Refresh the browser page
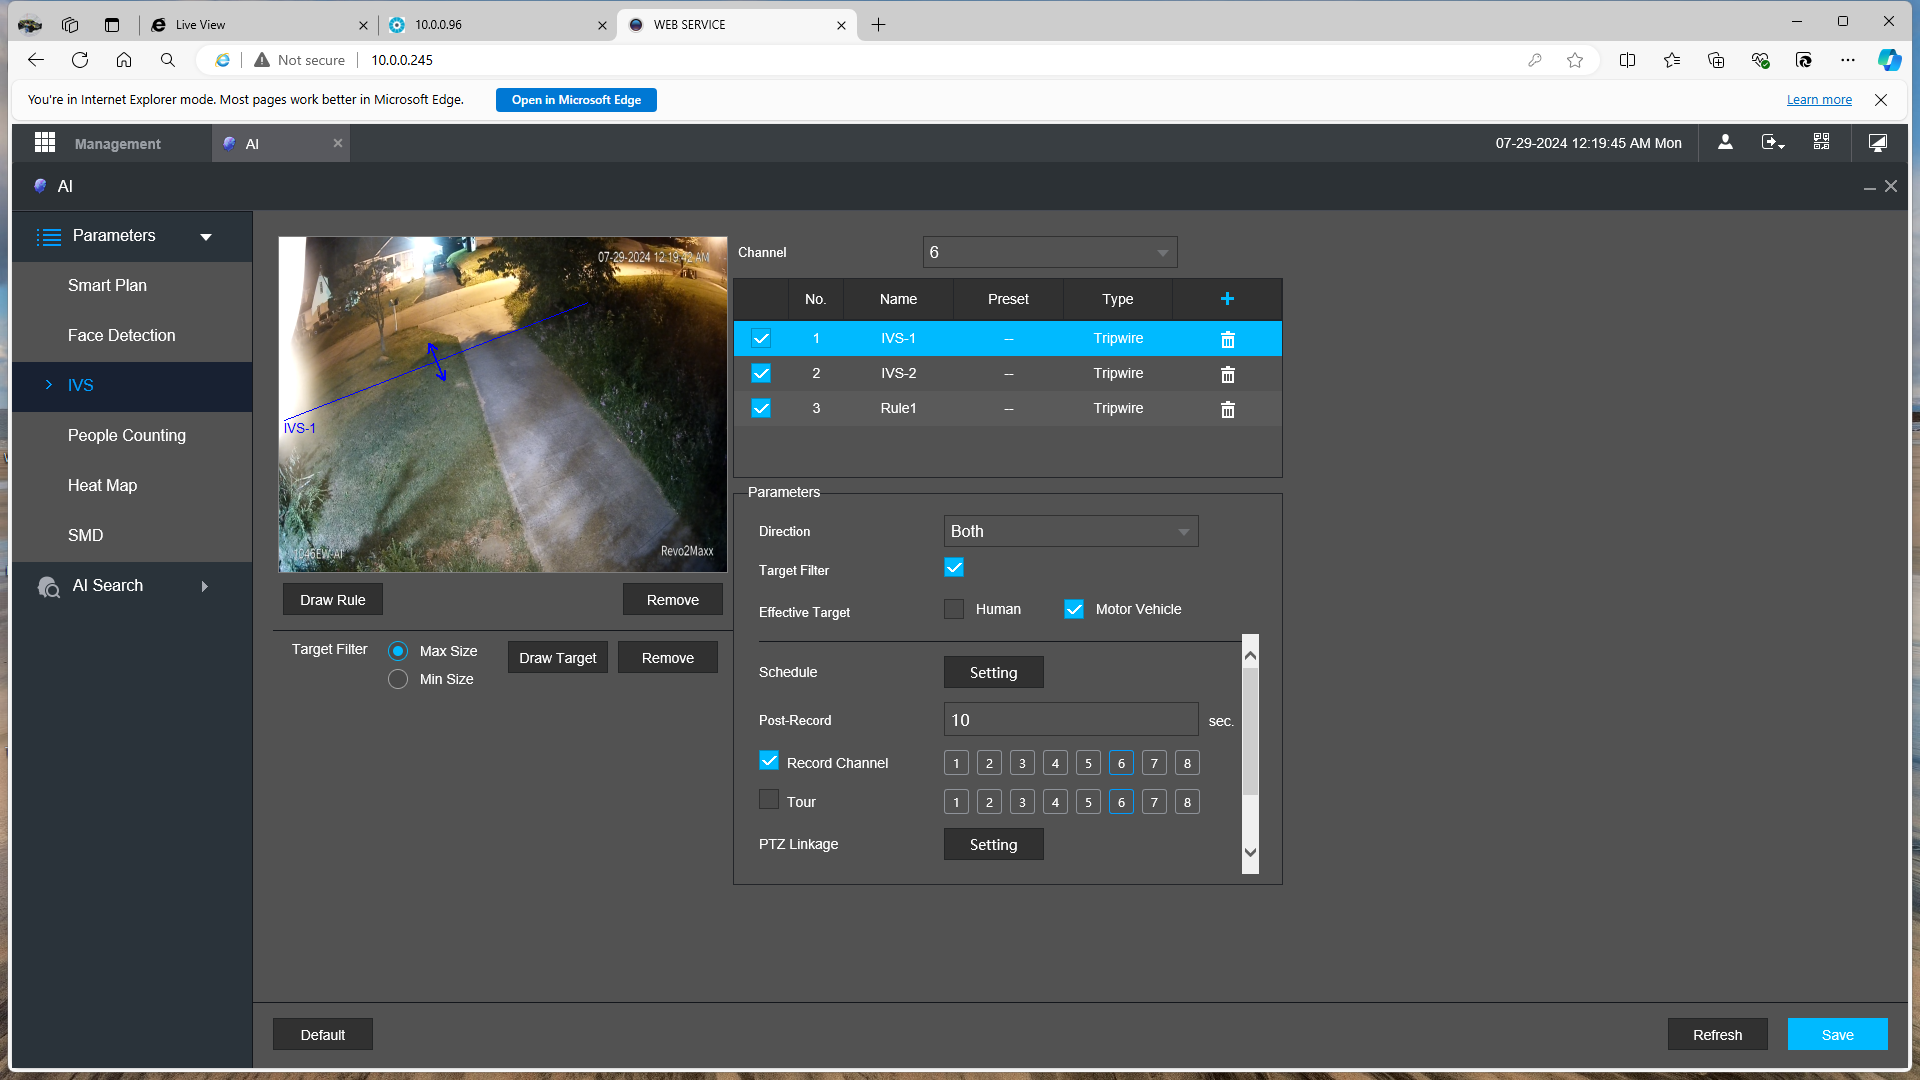 (x=80, y=60)
